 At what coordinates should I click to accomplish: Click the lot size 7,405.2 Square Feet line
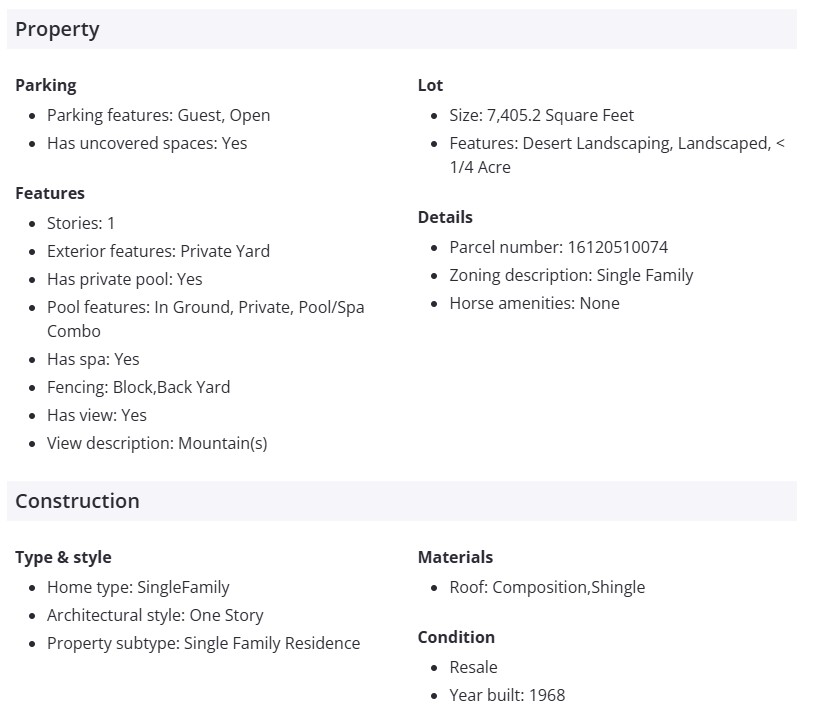coord(541,115)
